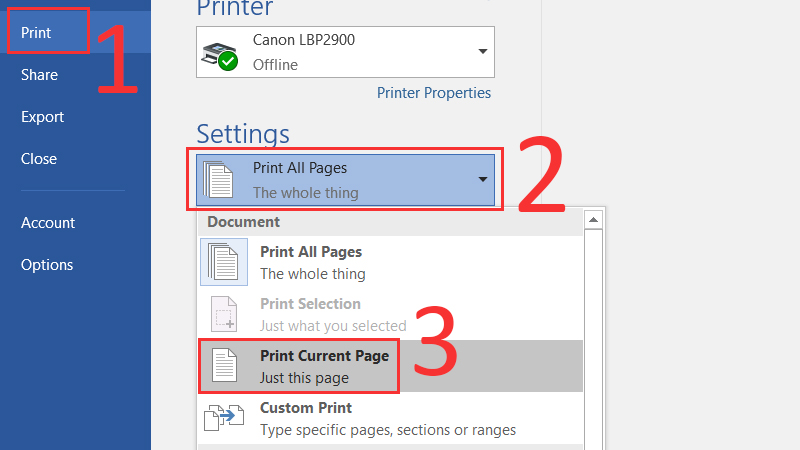Open the printer selection dropdown arrow
The height and width of the screenshot is (450, 800).
tap(483, 52)
